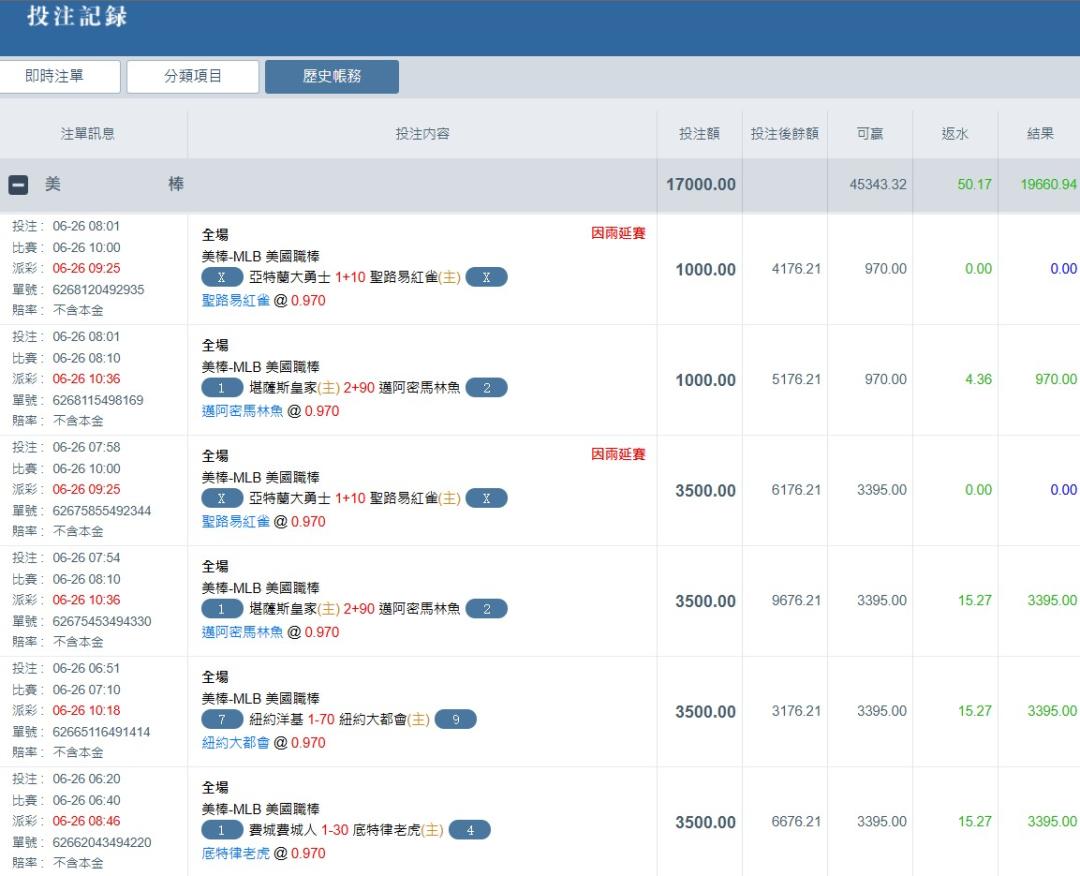1080x876 pixels.
Task: Click the X badge before 亞特蘭大勇士 in first row
Action: tap(222, 277)
